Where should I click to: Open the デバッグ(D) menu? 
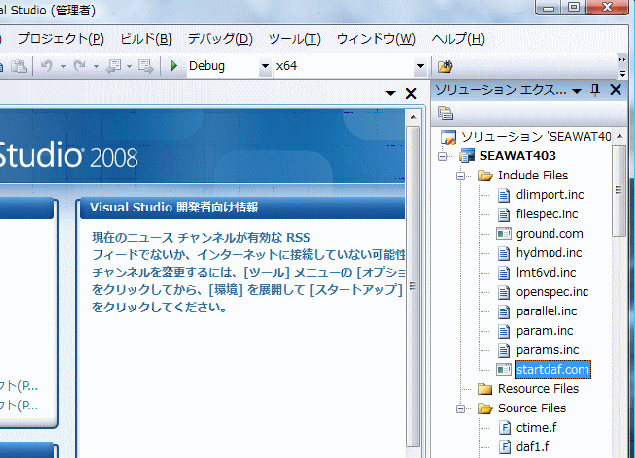[x=219, y=39]
